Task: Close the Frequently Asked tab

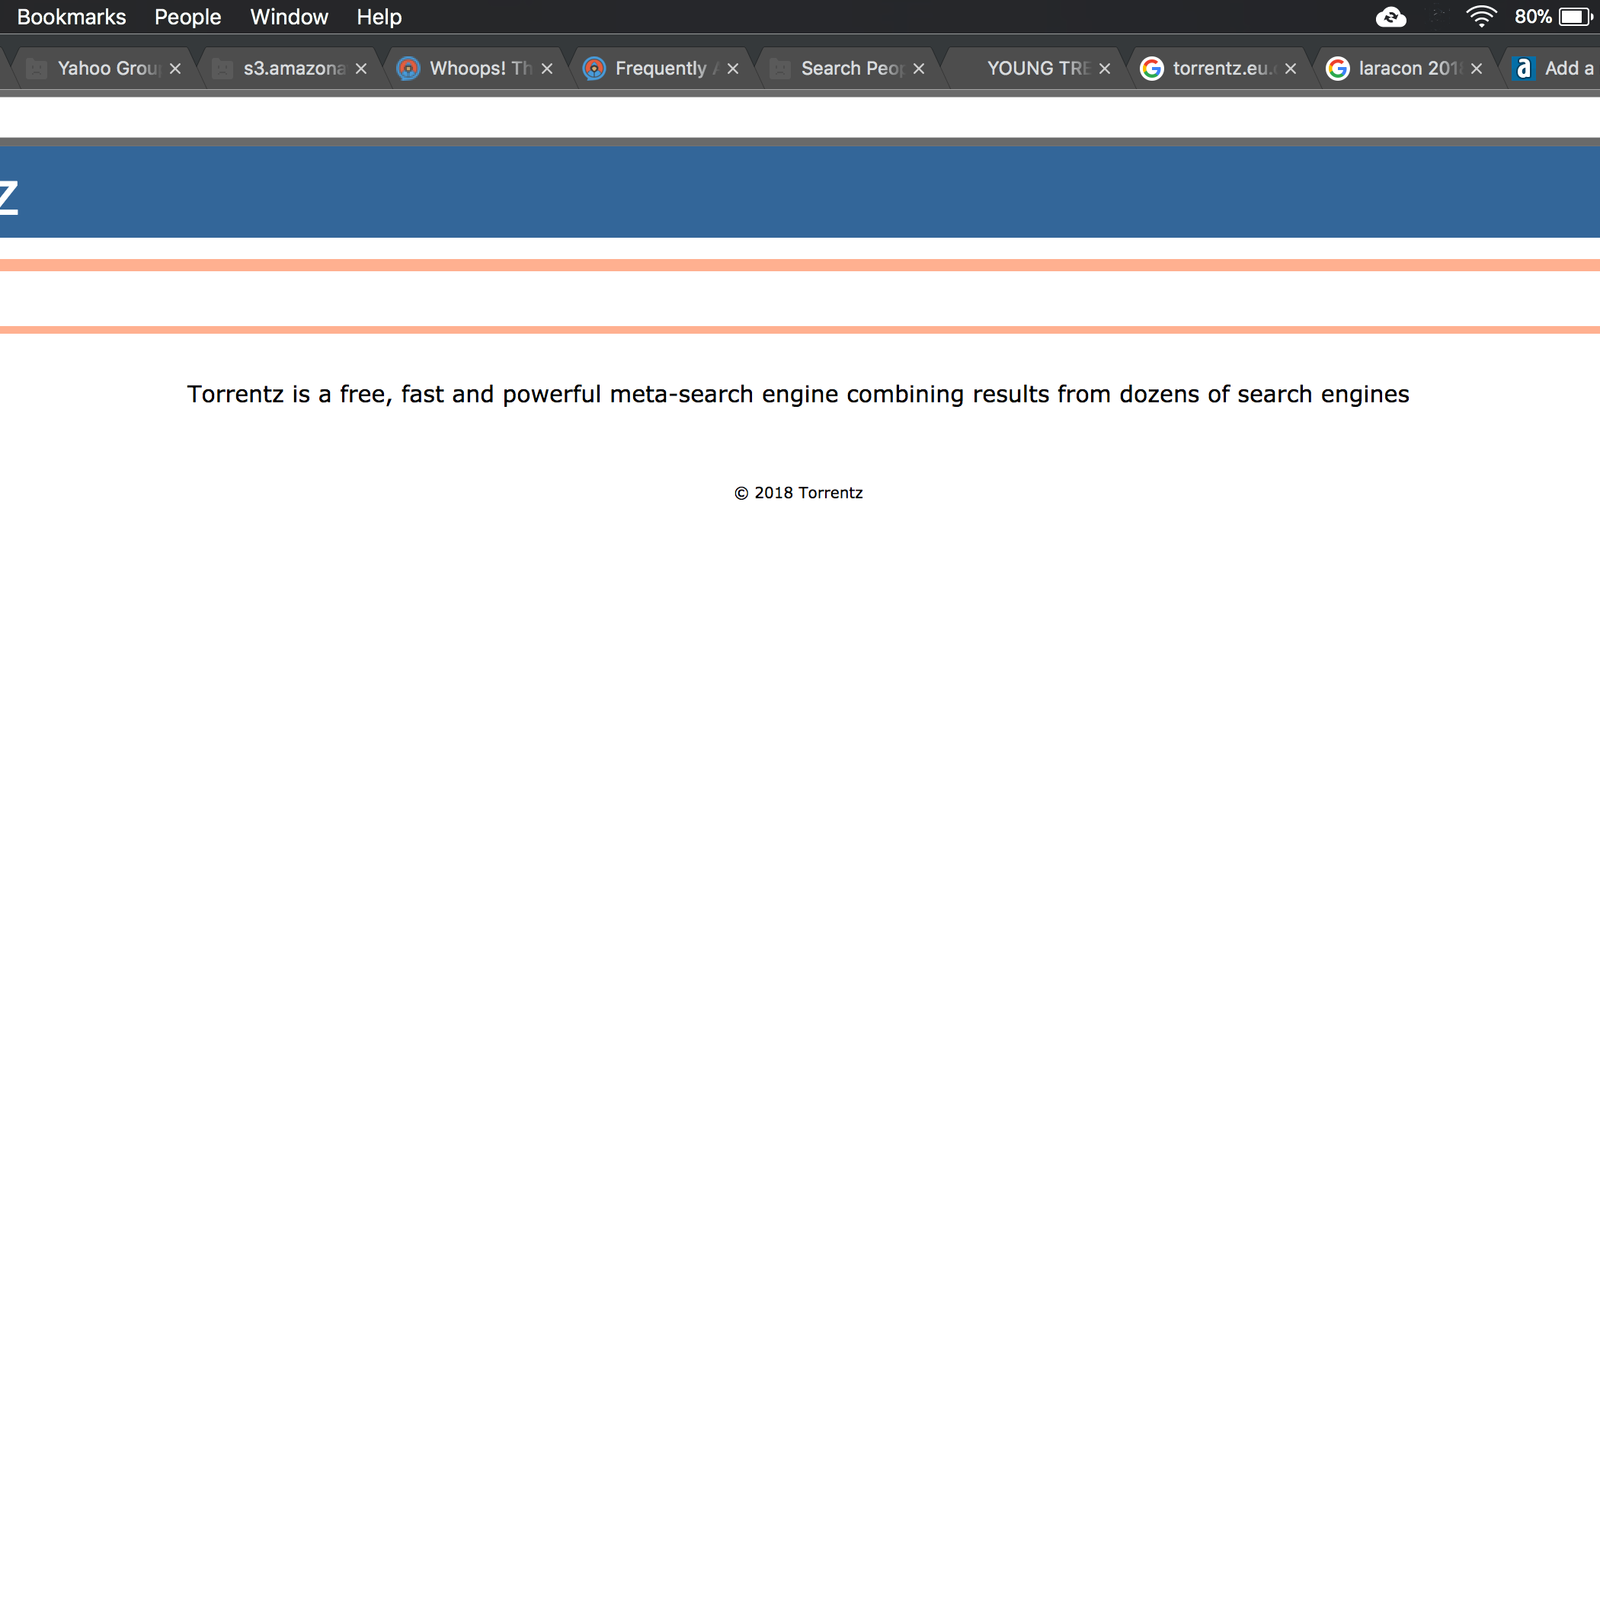Action: tap(733, 68)
